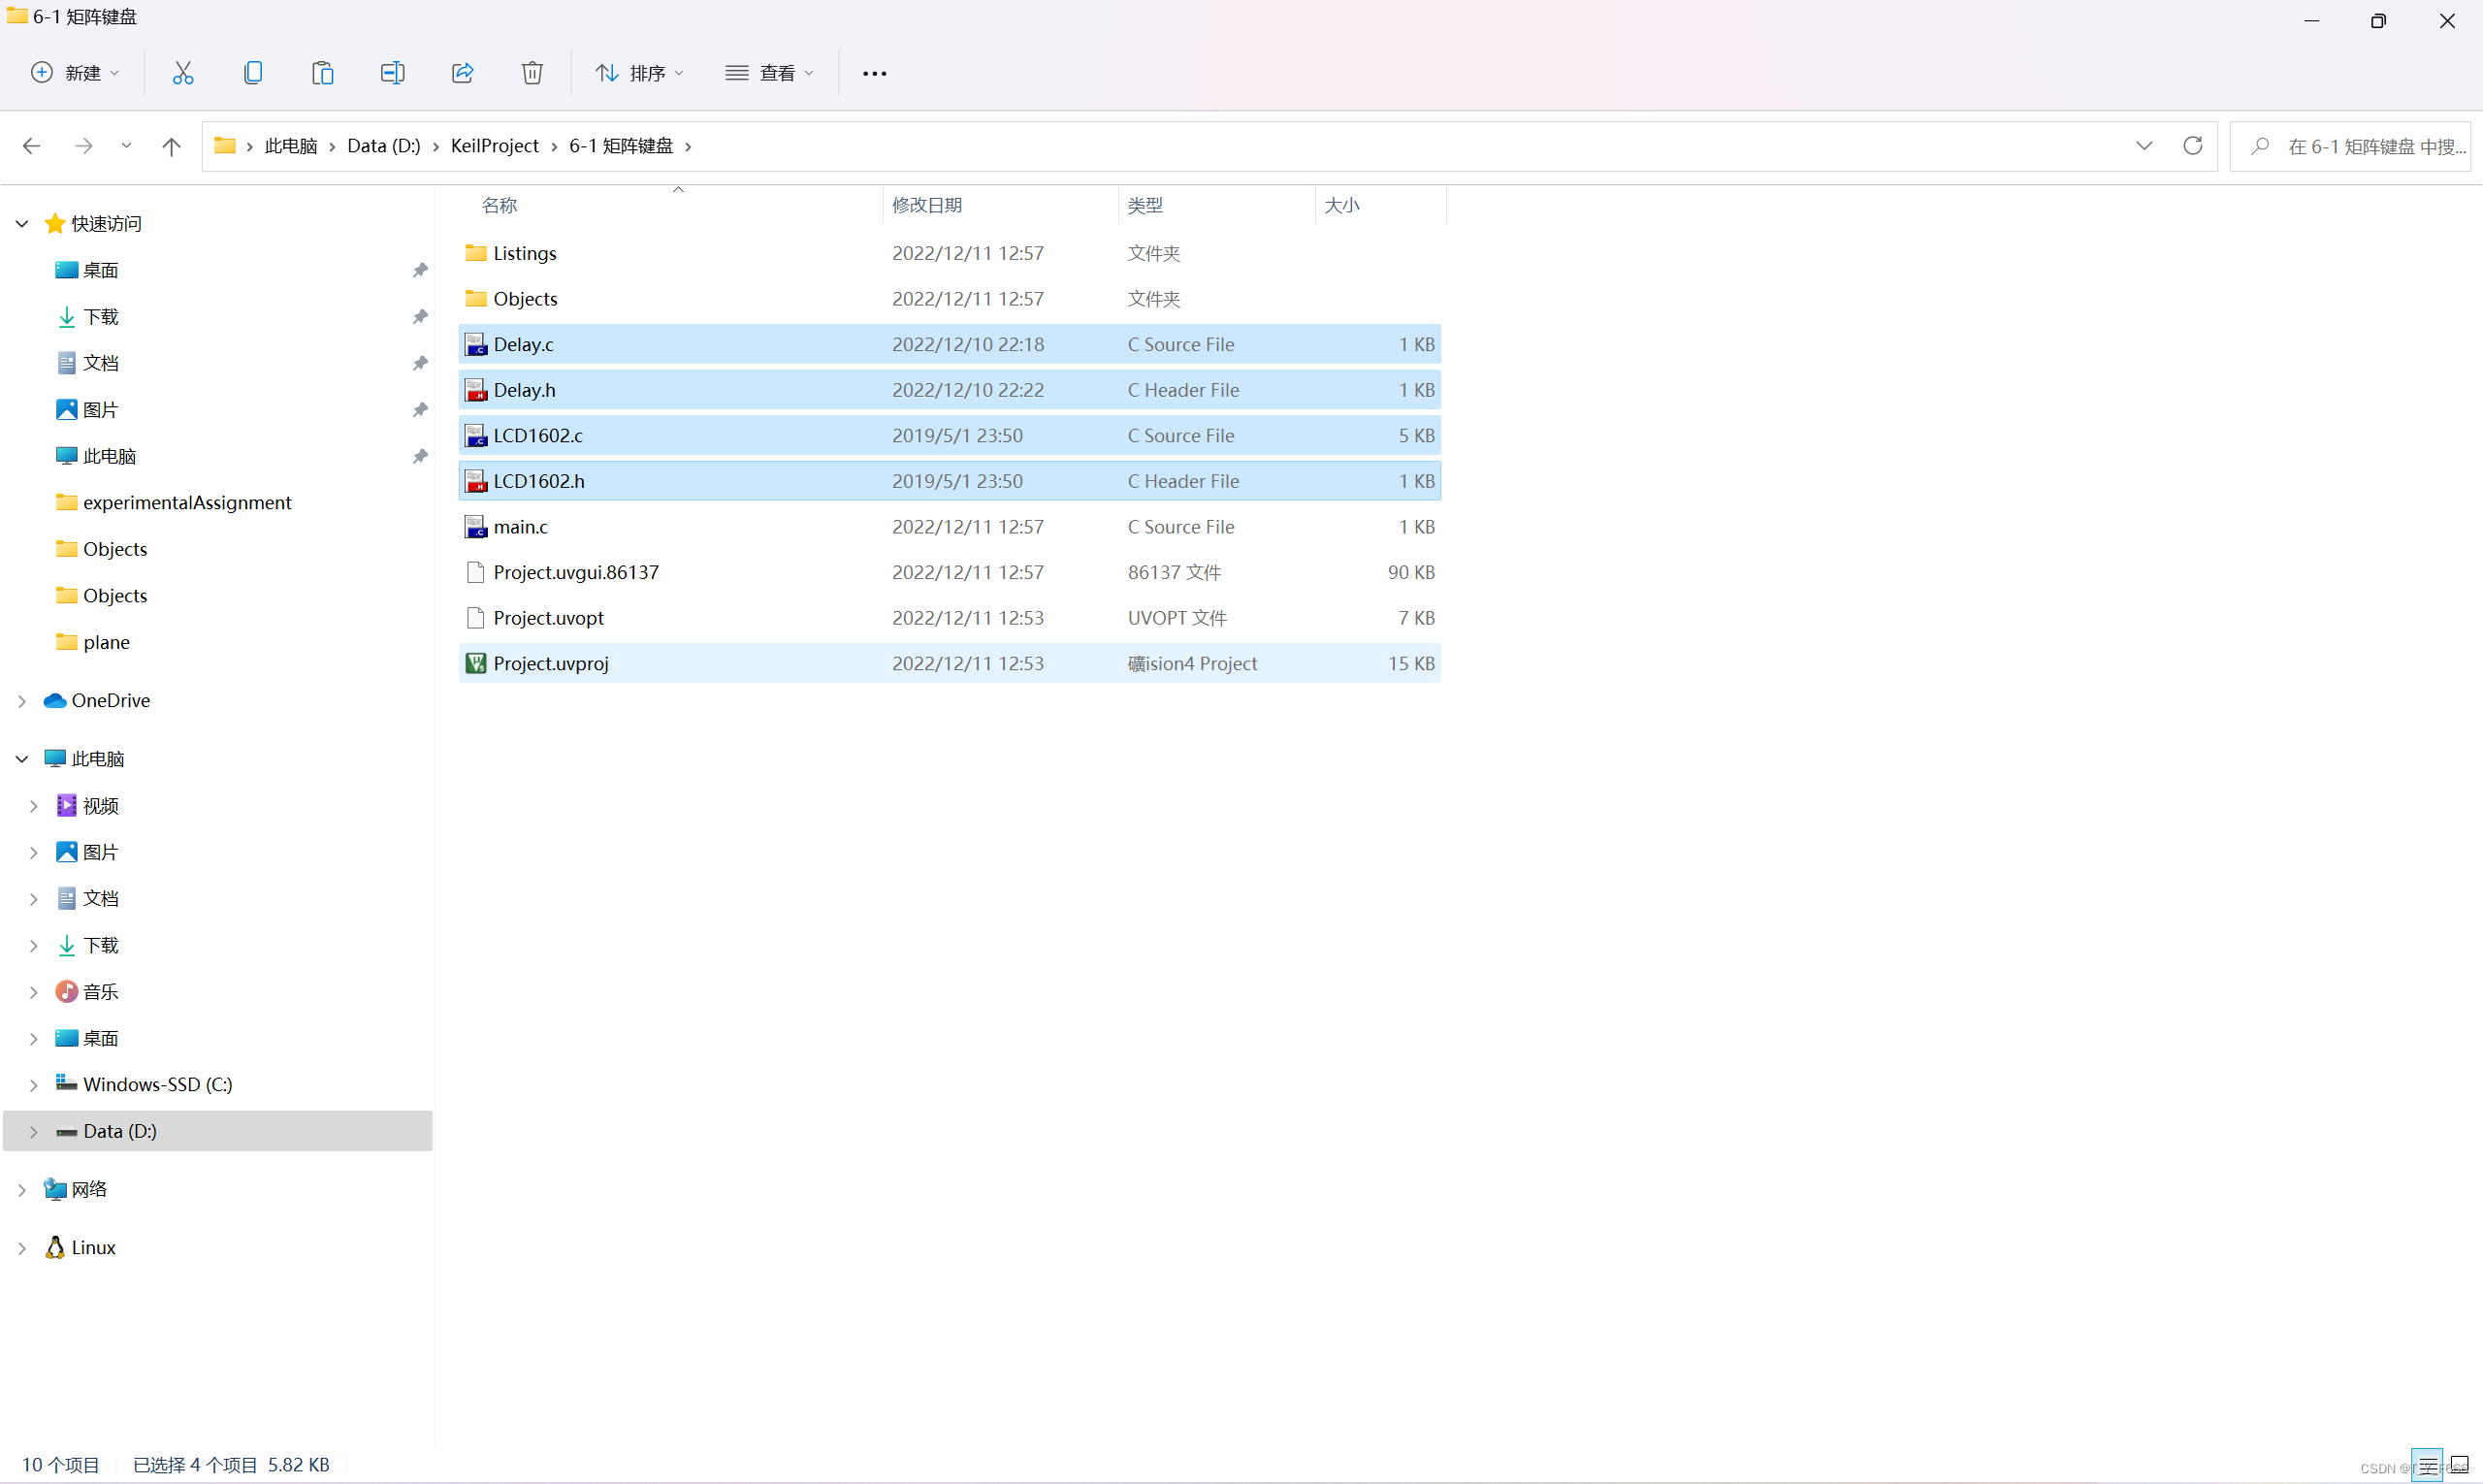Go forward with the right arrow
Screen dimensions: 2483x1484
84,146
